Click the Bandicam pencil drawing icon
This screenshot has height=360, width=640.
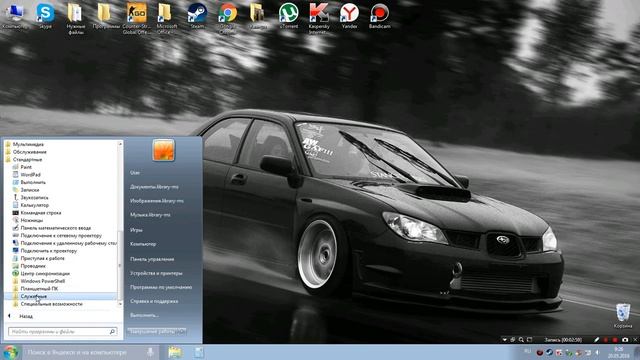coord(596,340)
